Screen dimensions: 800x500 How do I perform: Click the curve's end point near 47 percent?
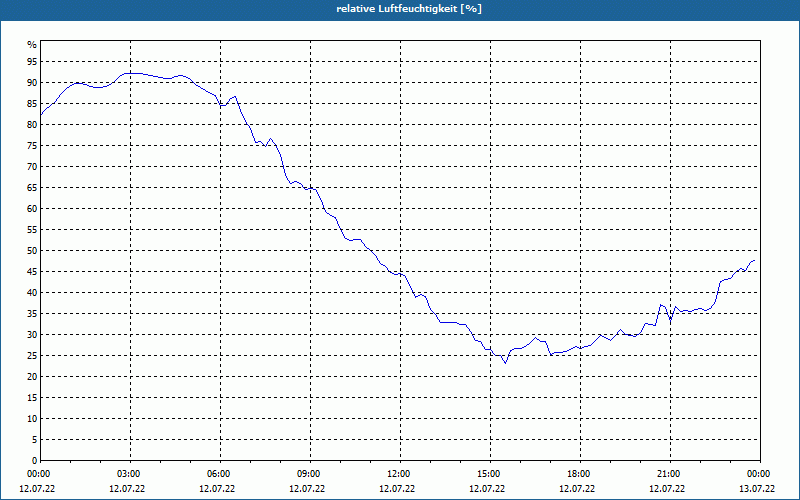[754, 261]
